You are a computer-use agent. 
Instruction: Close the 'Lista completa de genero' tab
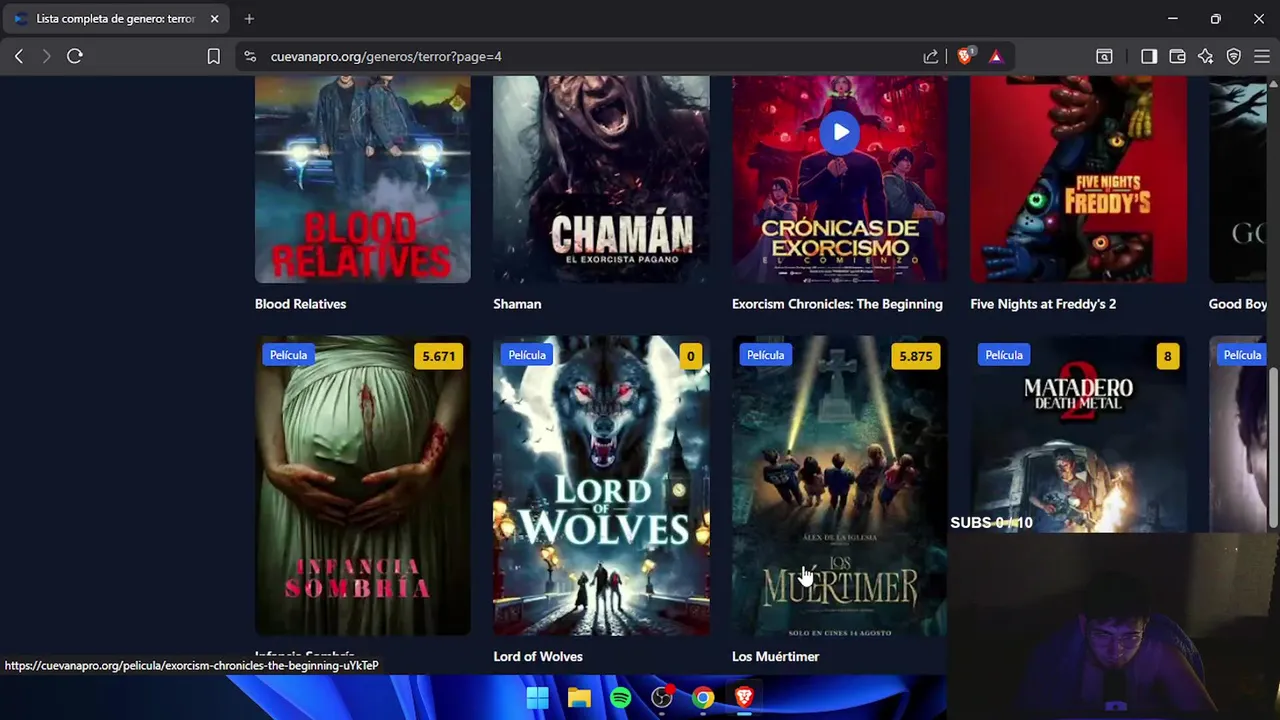pos(214,19)
